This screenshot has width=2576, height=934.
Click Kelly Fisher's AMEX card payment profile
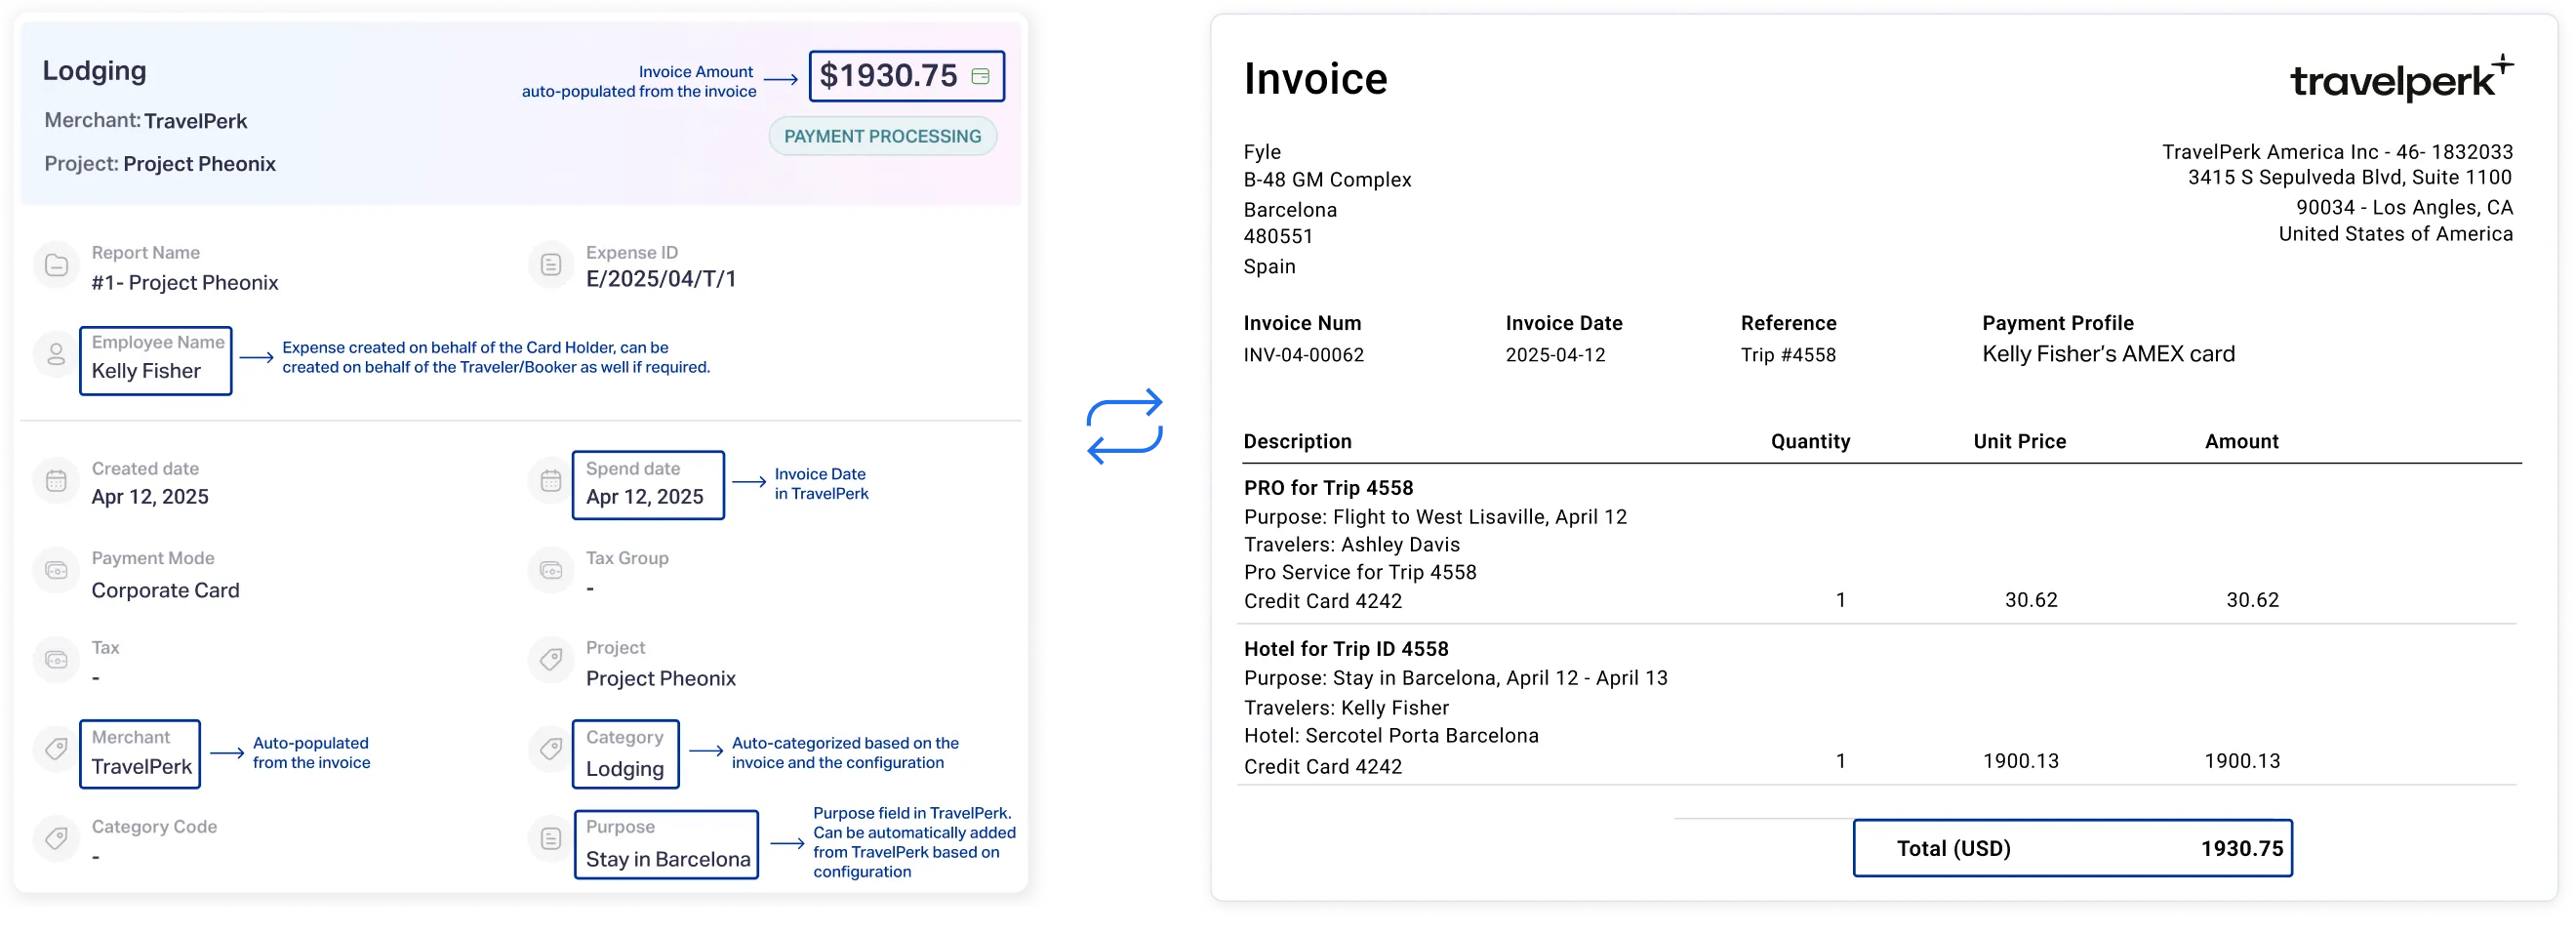click(2108, 354)
